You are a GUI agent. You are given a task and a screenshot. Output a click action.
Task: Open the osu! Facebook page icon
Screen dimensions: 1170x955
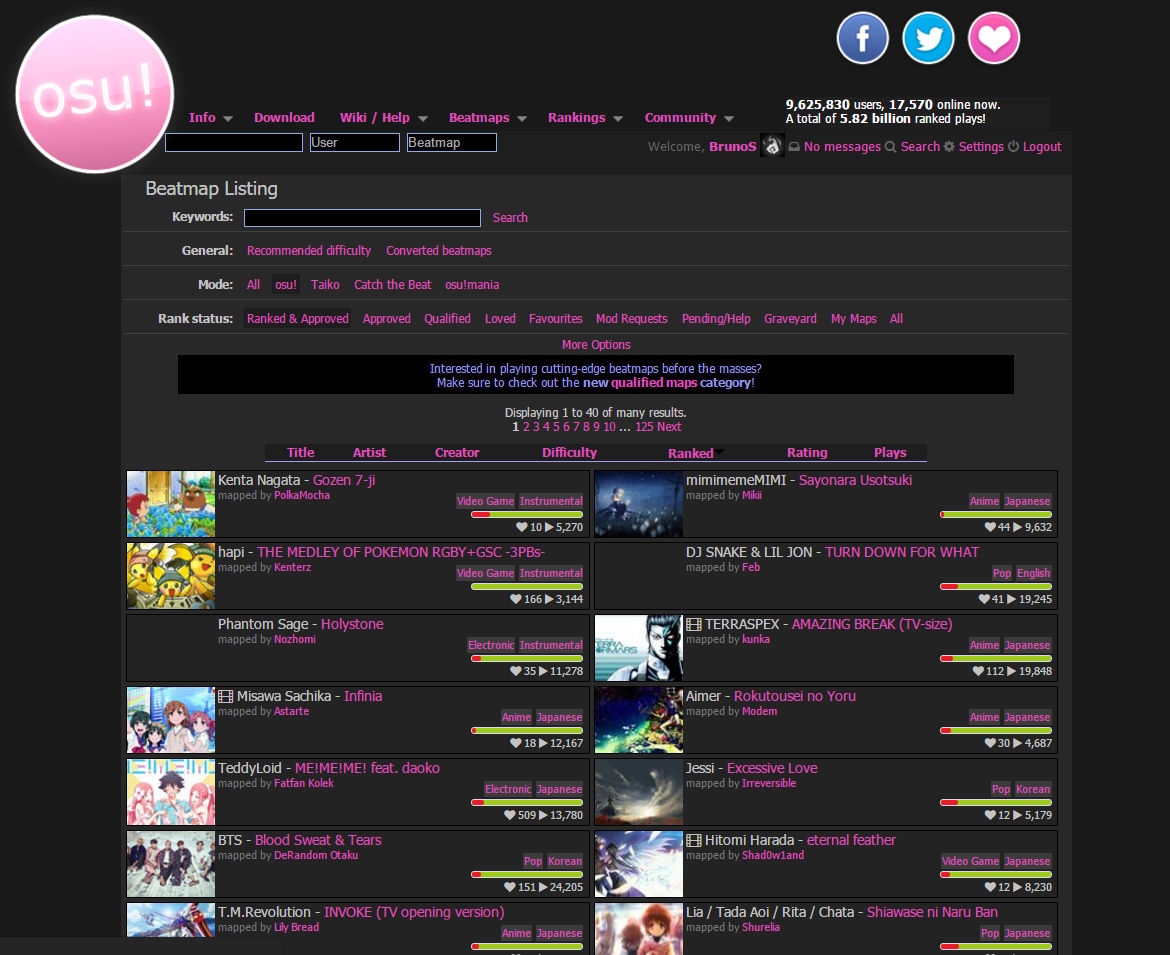pos(862,39)
